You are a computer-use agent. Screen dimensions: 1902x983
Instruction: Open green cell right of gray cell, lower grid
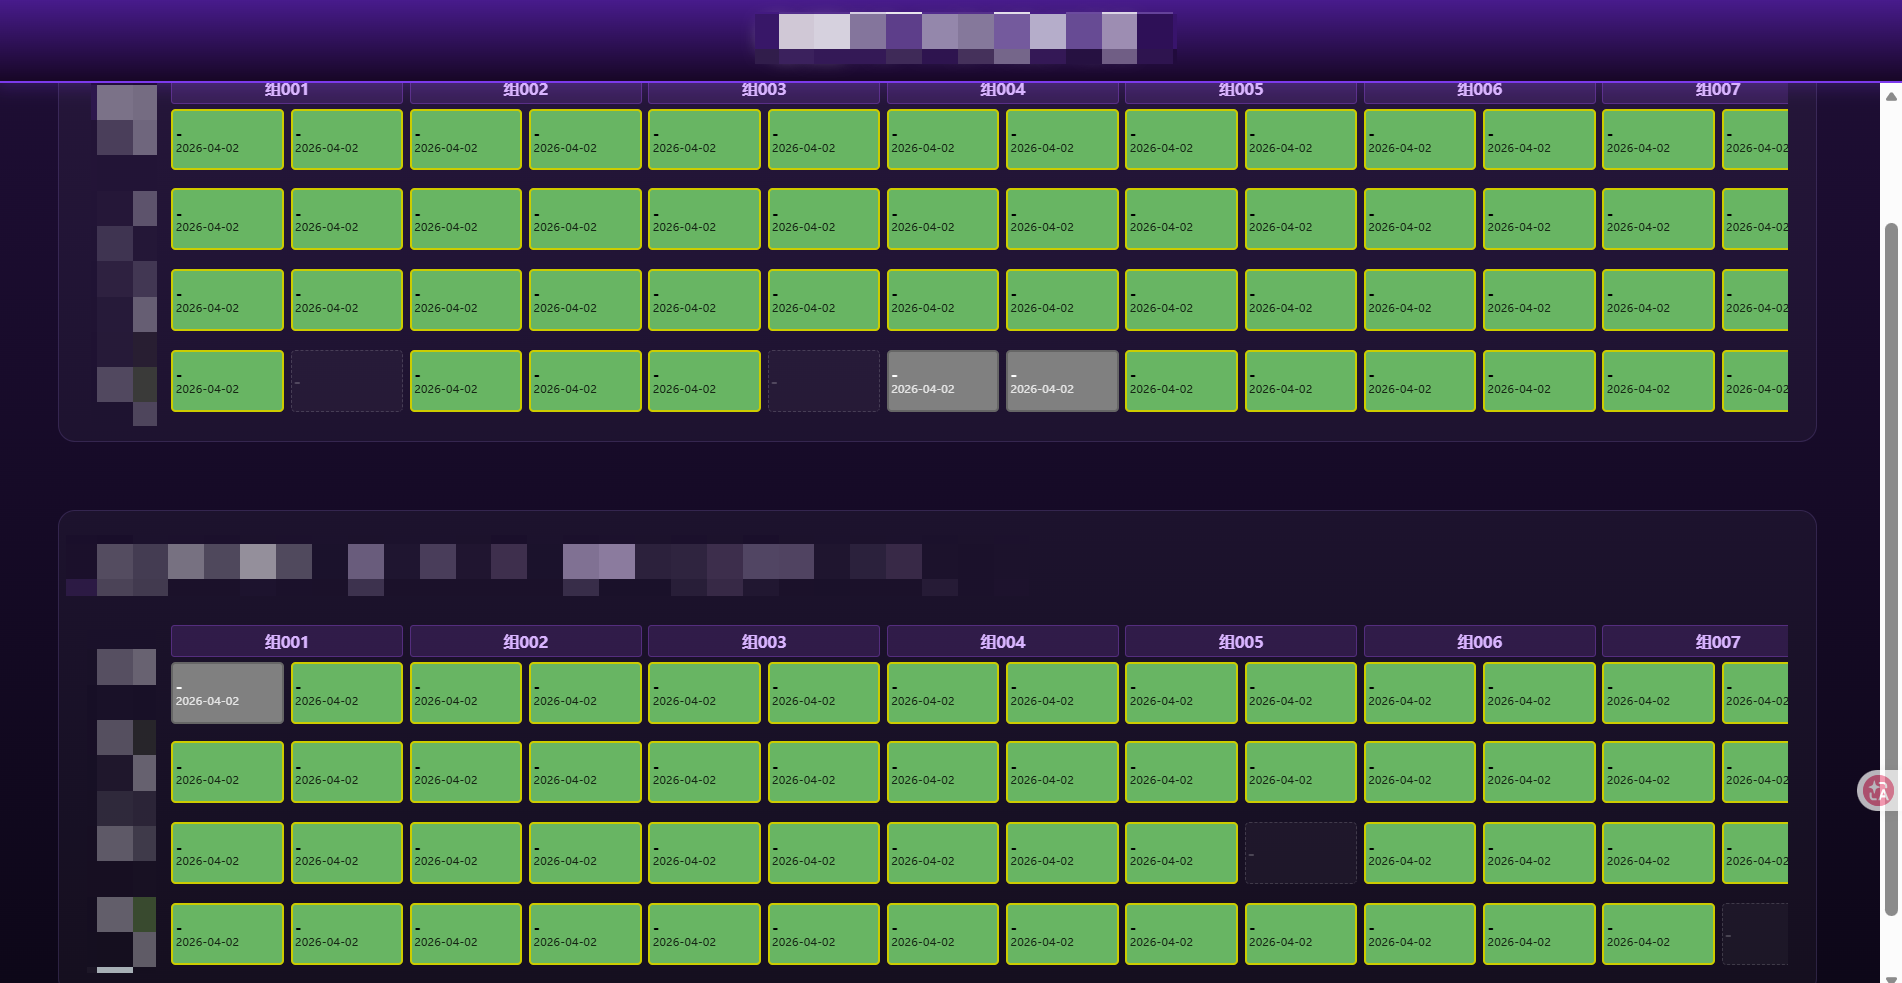(x=347, y=693)
